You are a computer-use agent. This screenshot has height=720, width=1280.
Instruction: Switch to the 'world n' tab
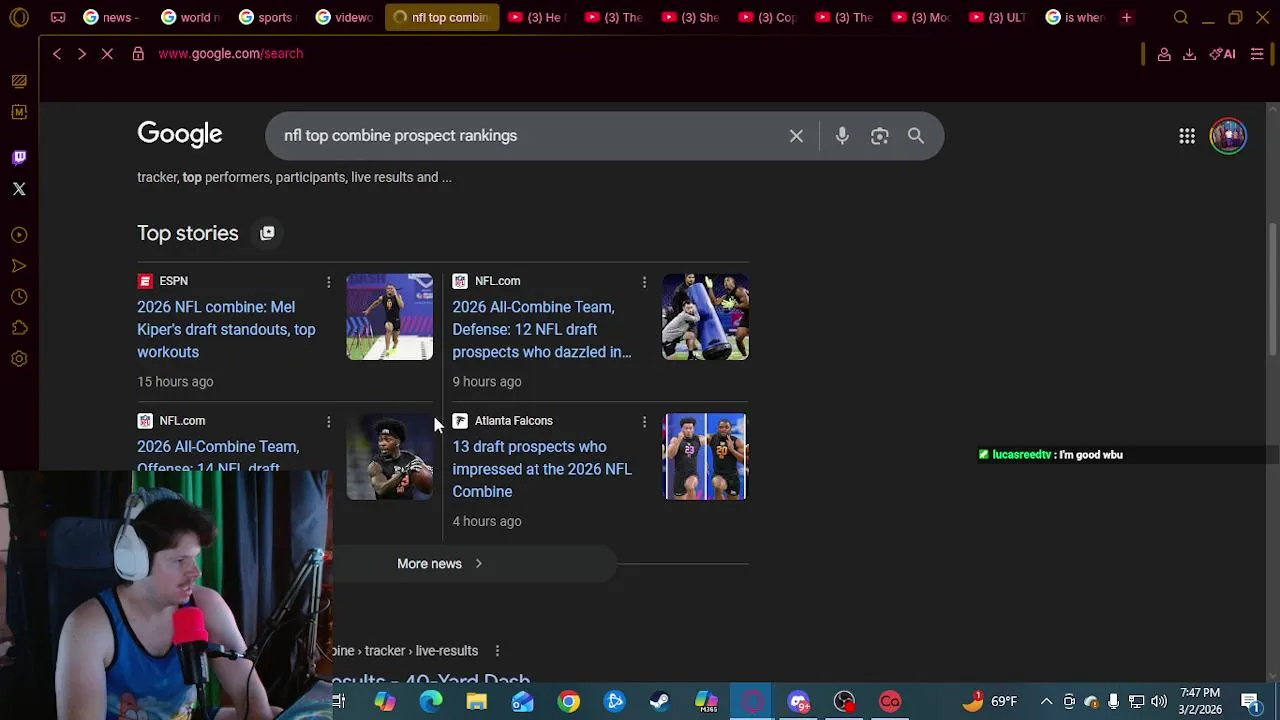(x=191, y=17)
